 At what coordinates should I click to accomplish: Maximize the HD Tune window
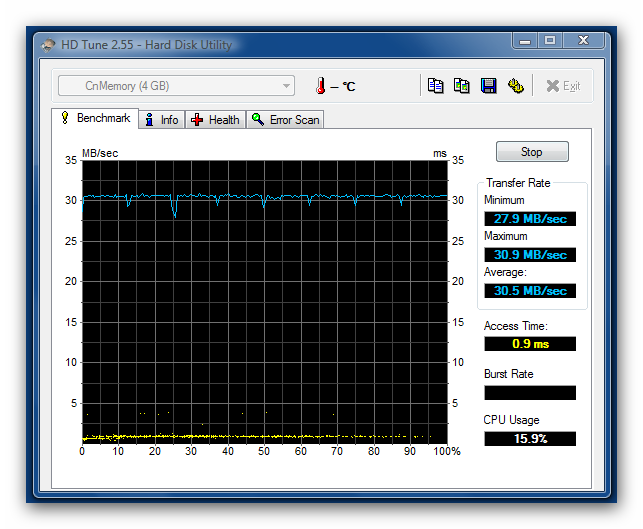pos(550,41)
